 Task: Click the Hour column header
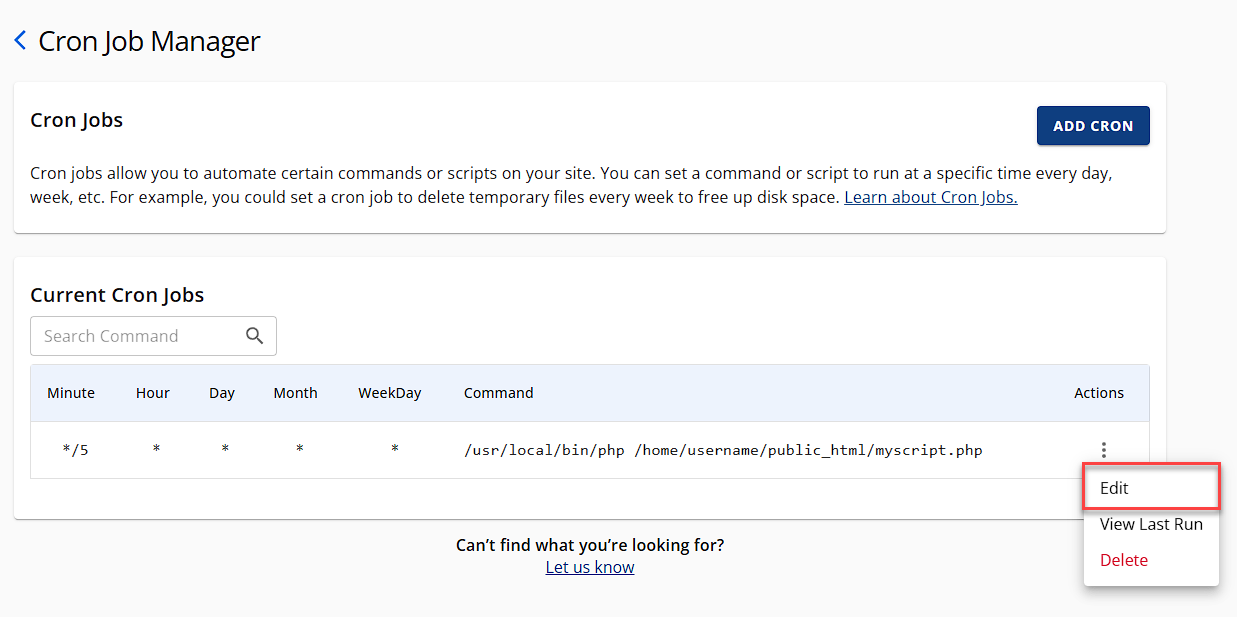click(x=153, y=393)
